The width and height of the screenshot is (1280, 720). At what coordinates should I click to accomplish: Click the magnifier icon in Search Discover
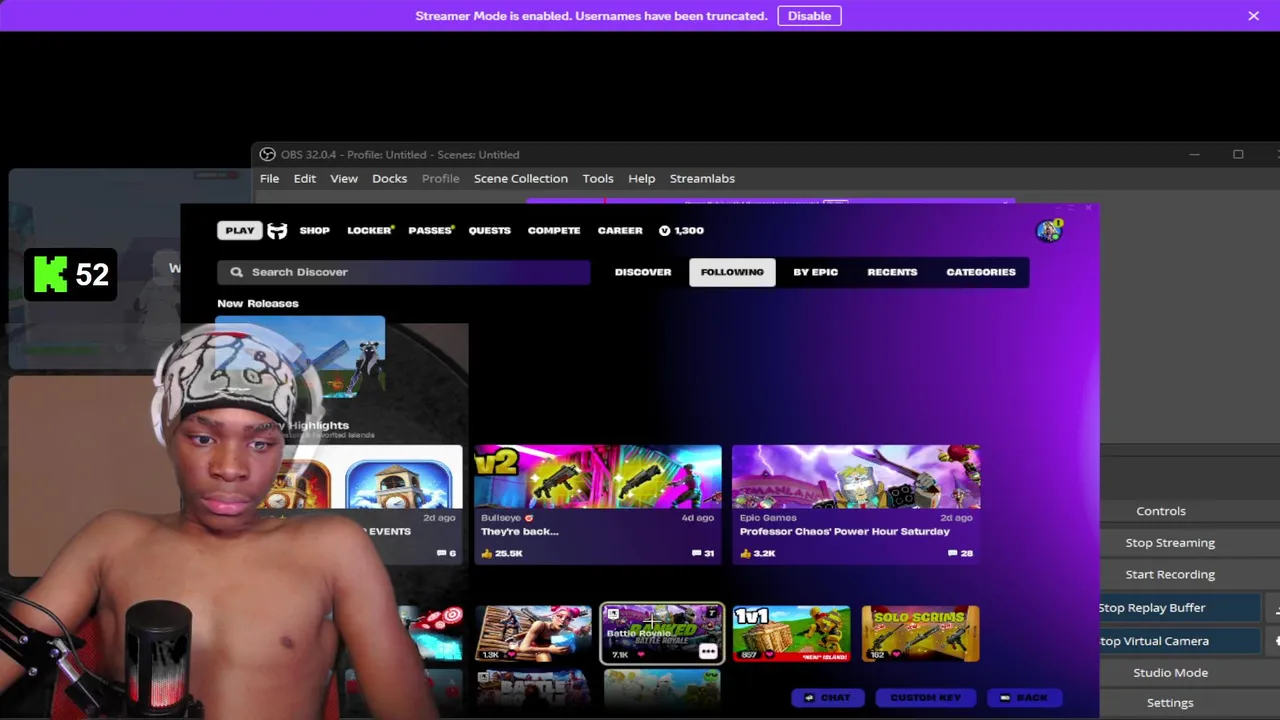(x=237, y=272)
